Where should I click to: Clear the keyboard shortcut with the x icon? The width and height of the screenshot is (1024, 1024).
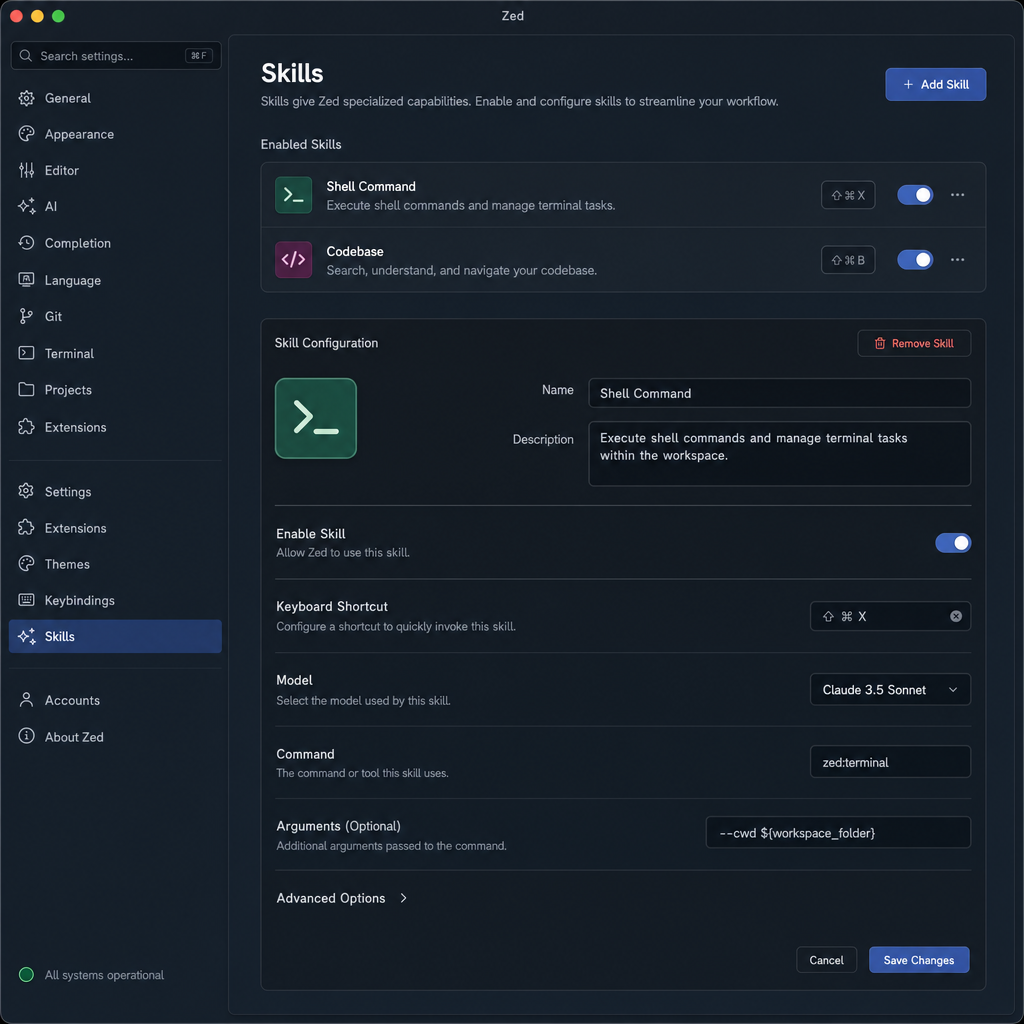pos(955,616)
